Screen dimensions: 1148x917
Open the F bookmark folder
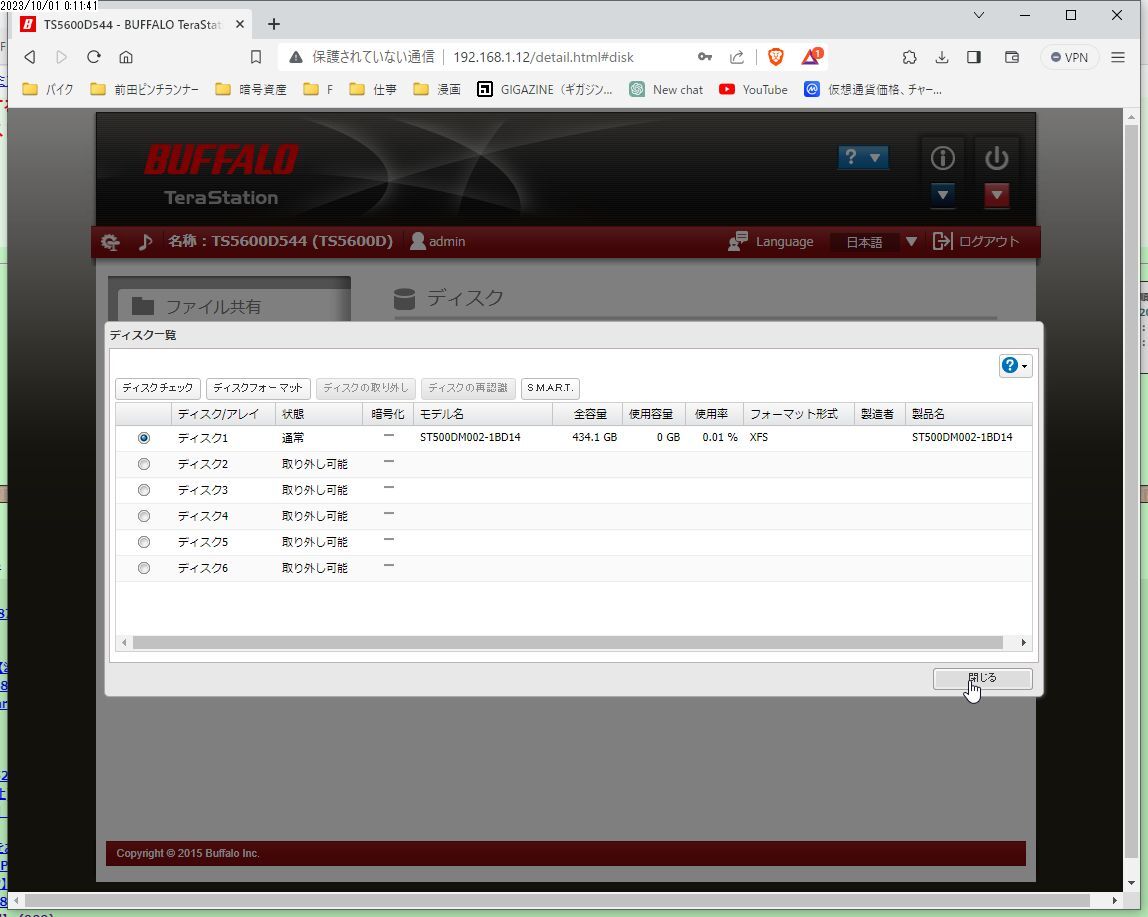[x=318, y=89]
